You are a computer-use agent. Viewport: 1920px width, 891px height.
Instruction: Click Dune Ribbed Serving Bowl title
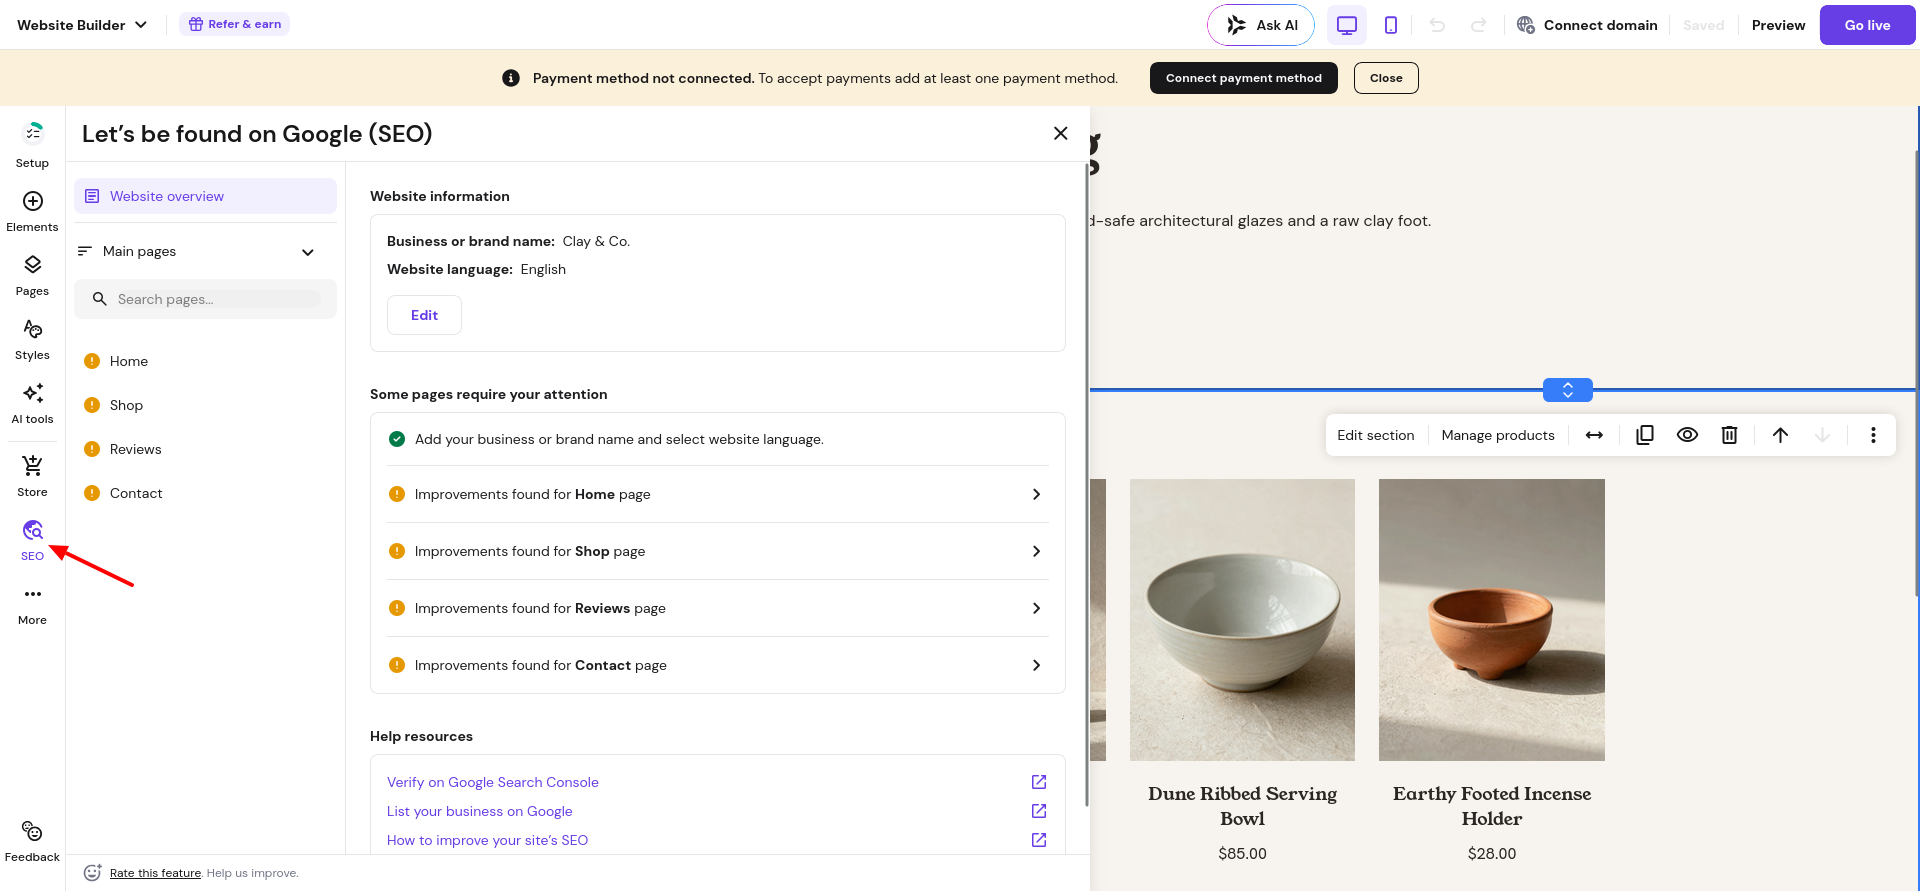[x=1242, y=806]
